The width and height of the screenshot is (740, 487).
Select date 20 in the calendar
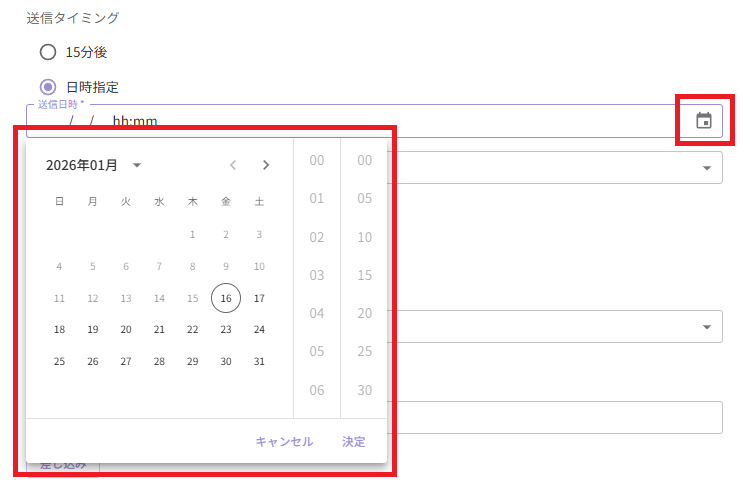pos(126,329)
